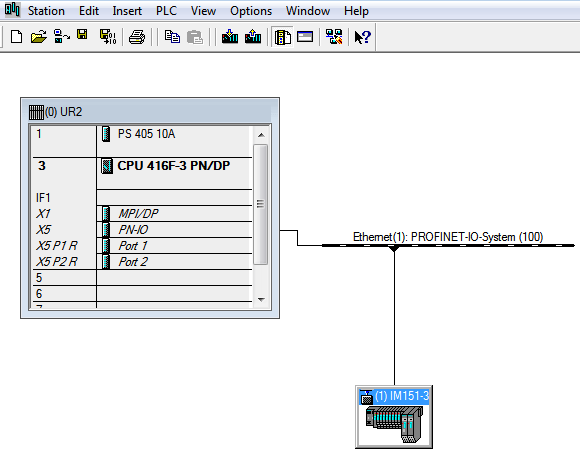Click the New station toolbar icon
This screenshot has width=580, height=468.
tap(16, 37)
